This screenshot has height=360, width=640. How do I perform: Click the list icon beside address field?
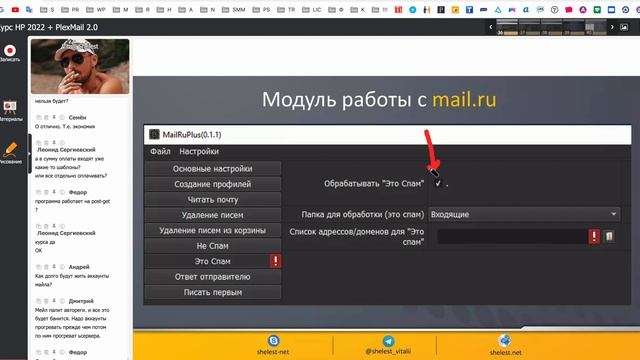pos(609,236)
